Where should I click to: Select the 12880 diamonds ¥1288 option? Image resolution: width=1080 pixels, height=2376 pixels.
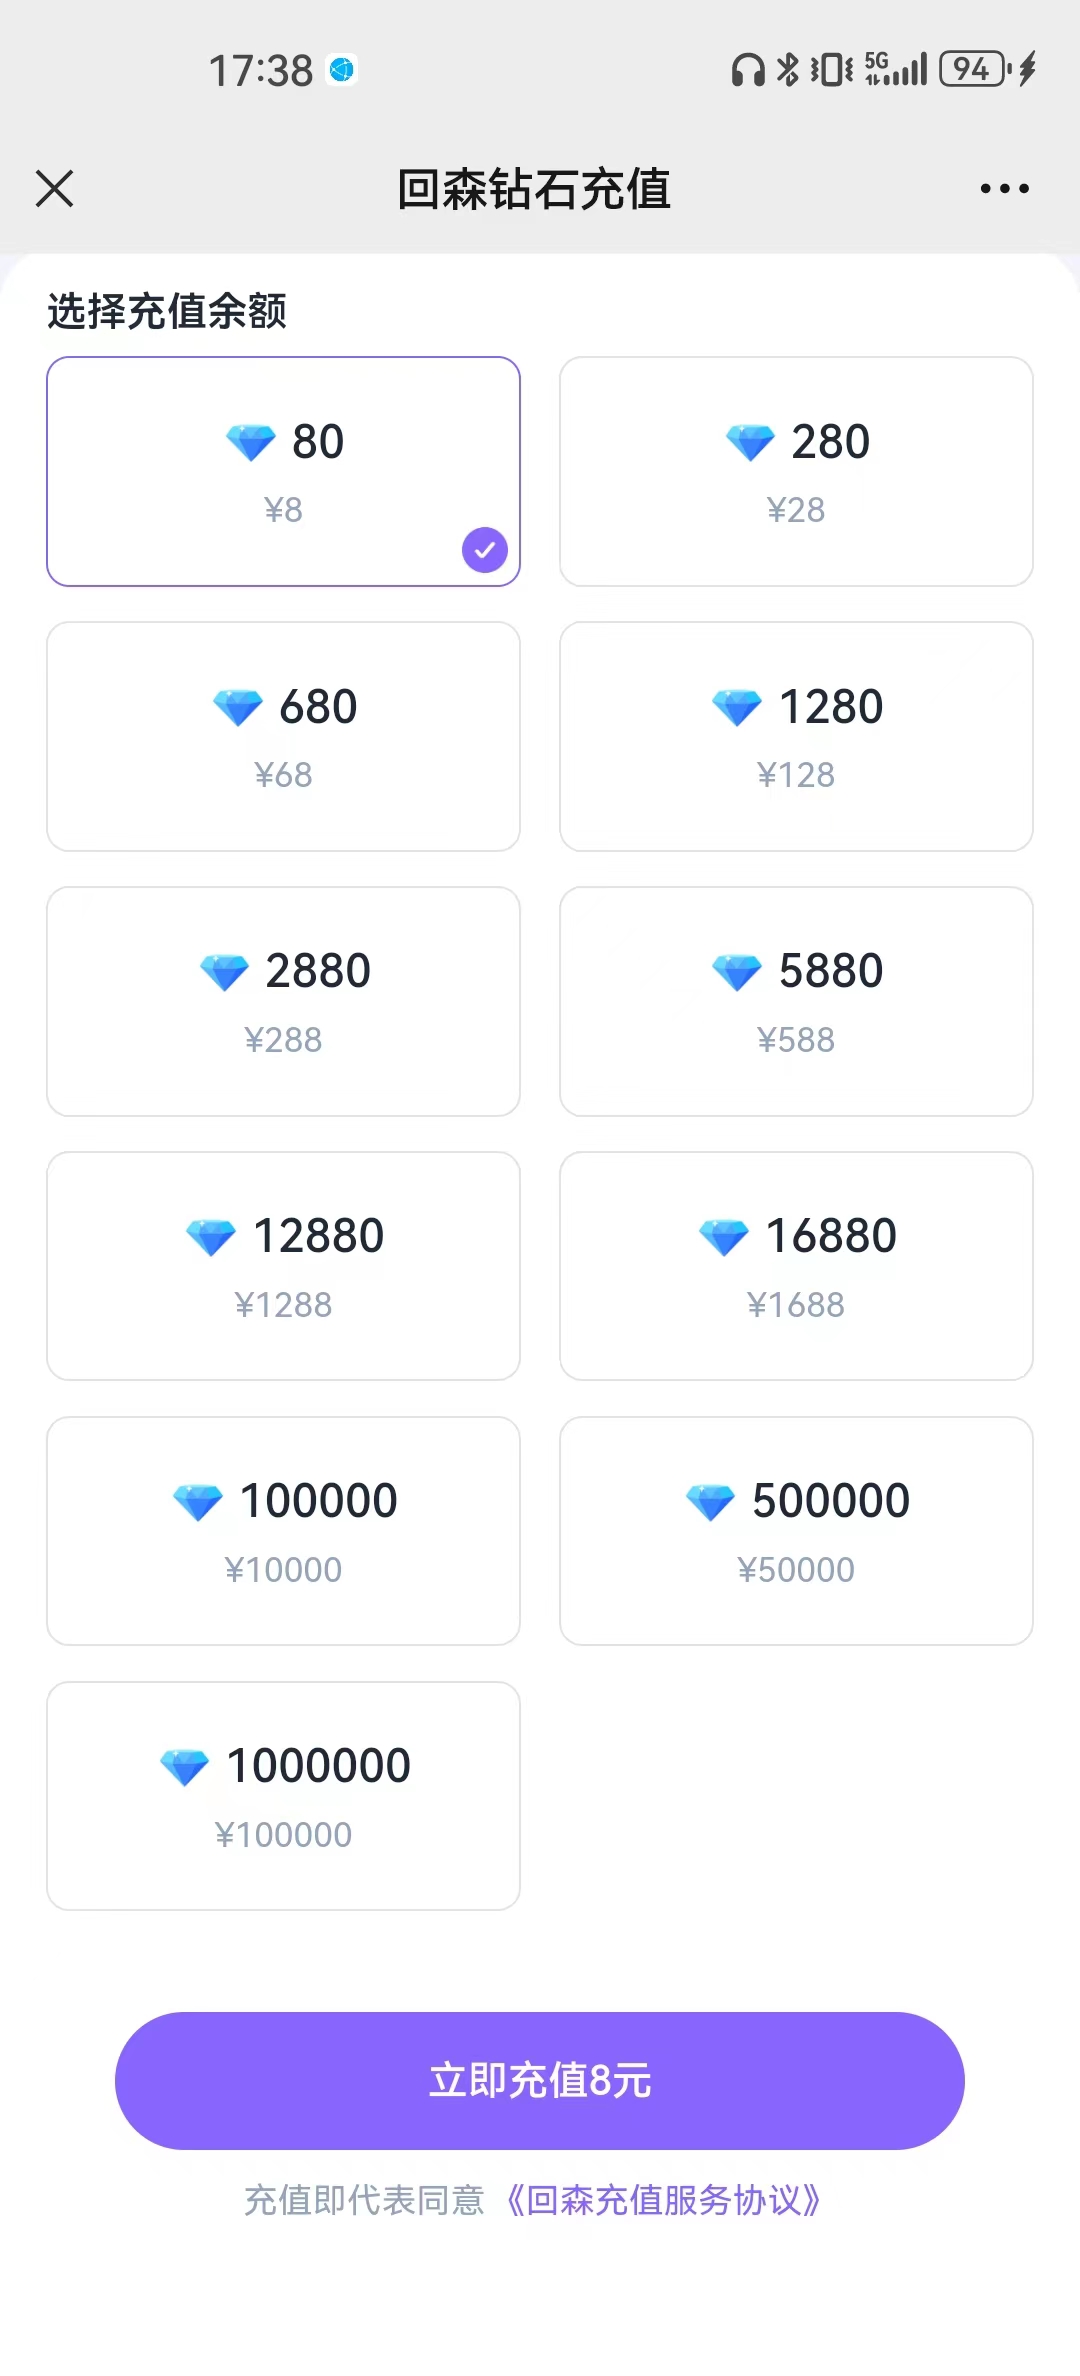click(283, 1266)
